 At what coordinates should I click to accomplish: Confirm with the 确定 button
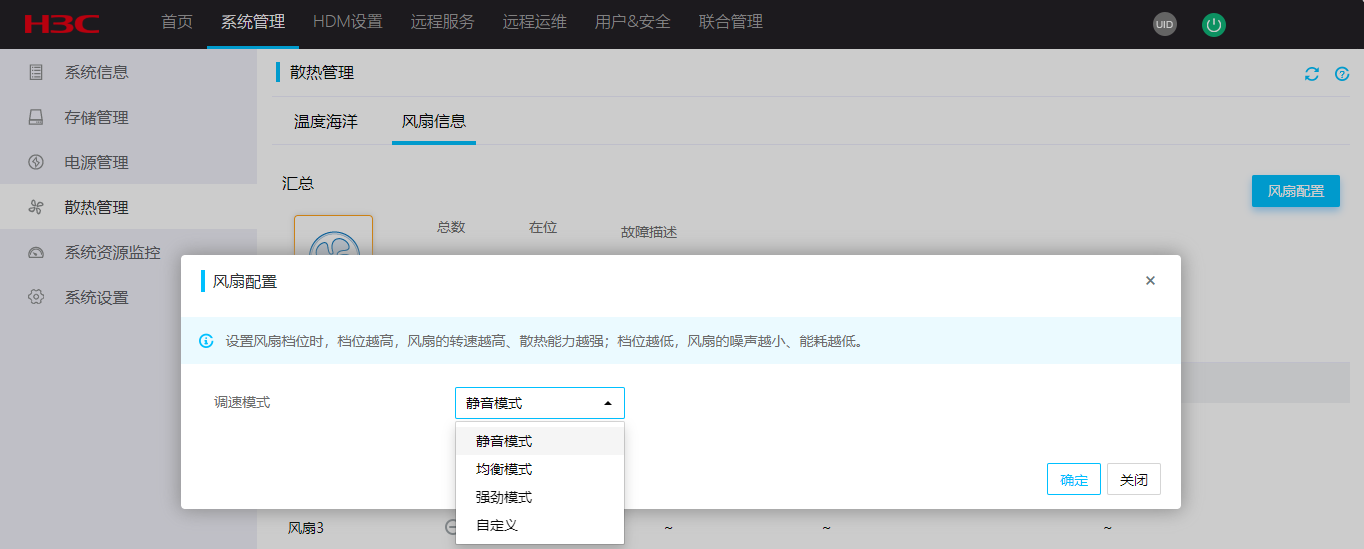(x=1074, y=479)
